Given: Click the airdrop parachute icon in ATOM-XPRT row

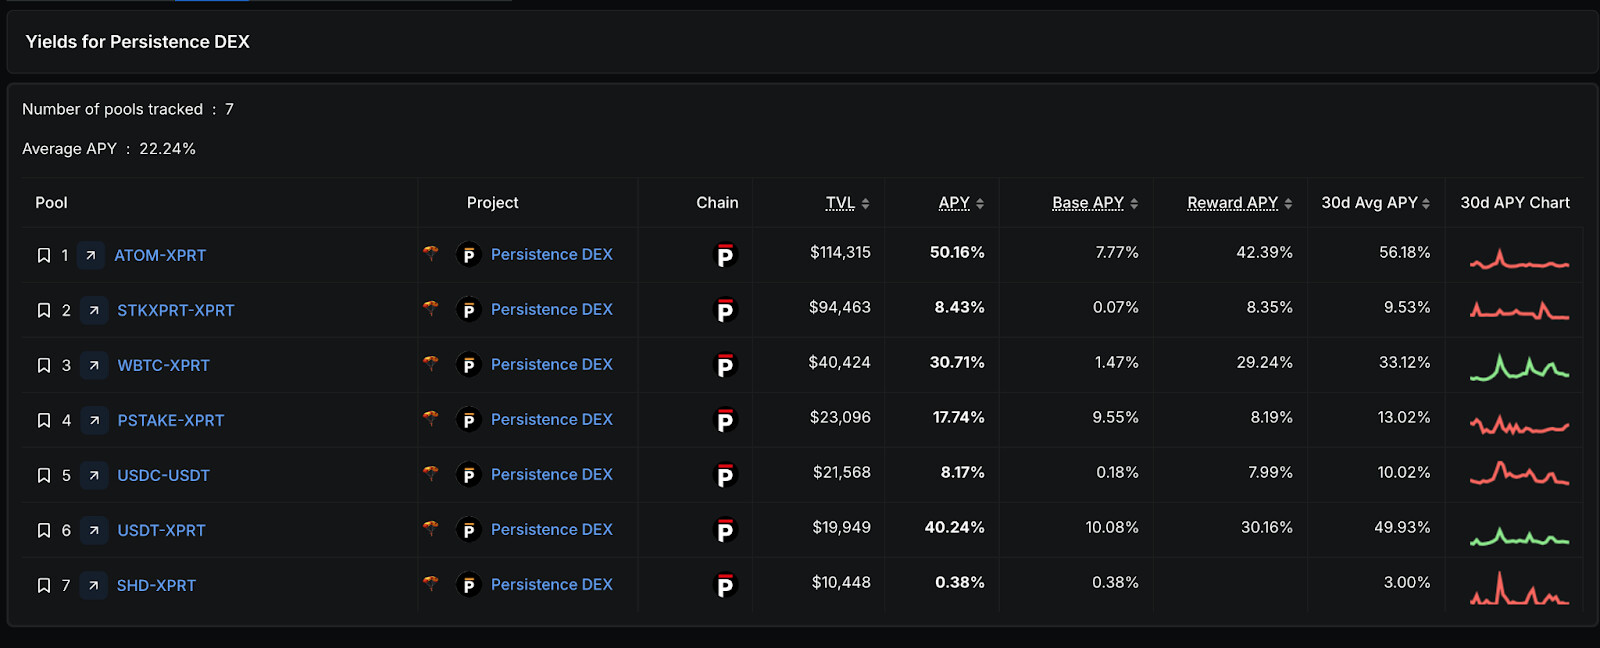Looking at the screenshot, I should pyautogui.click(x=431, y=253).
